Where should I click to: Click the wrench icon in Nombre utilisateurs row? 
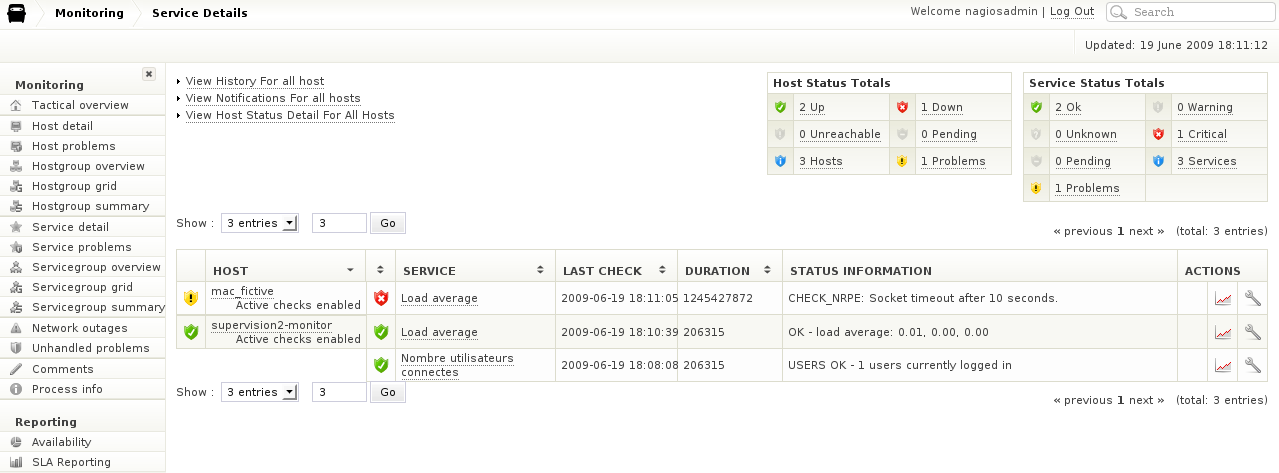pos(1252,365)
